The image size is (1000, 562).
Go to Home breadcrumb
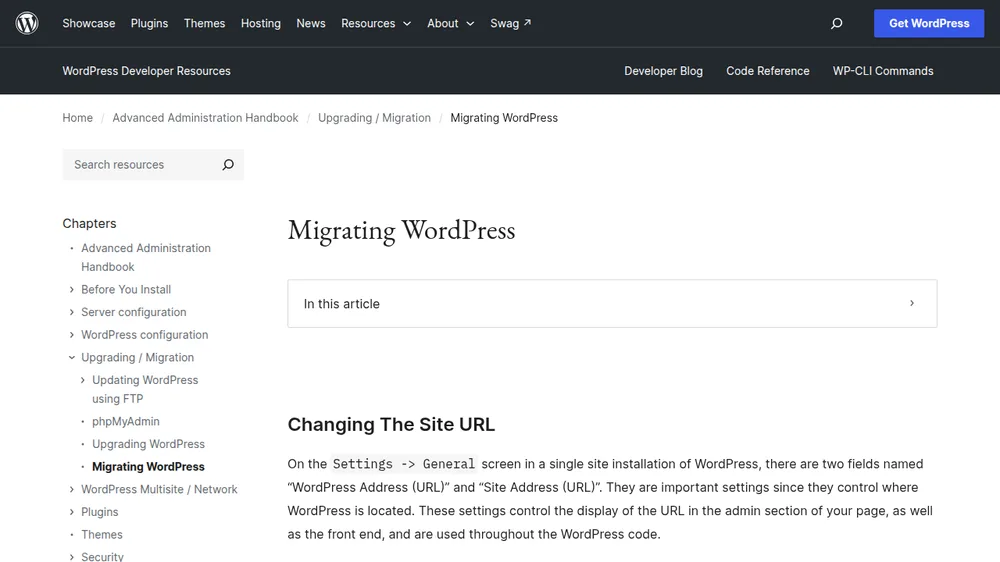[77, 117]
